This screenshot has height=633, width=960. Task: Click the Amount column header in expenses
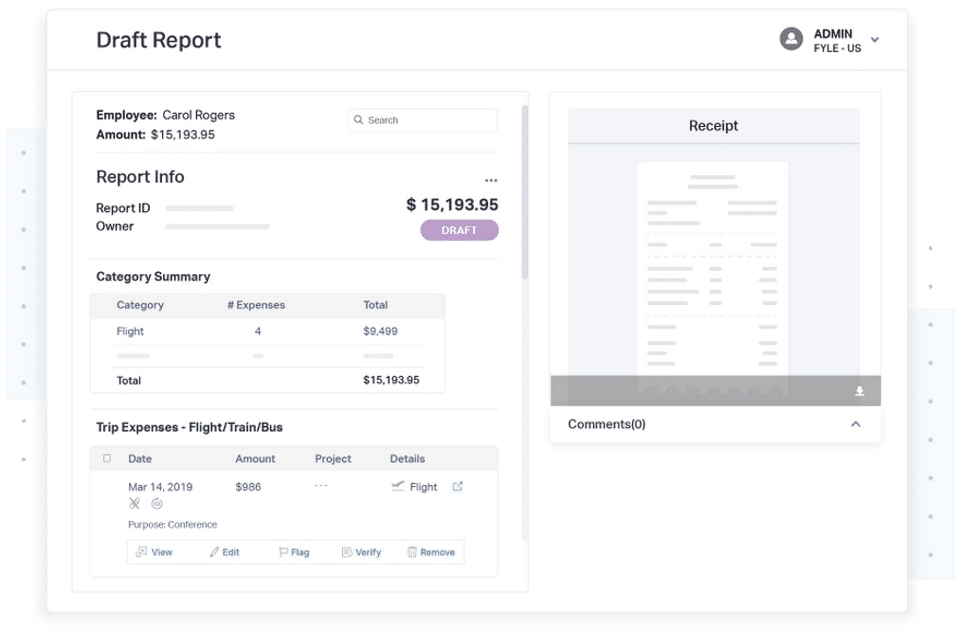pyautogui.click(x=255, y=459)
